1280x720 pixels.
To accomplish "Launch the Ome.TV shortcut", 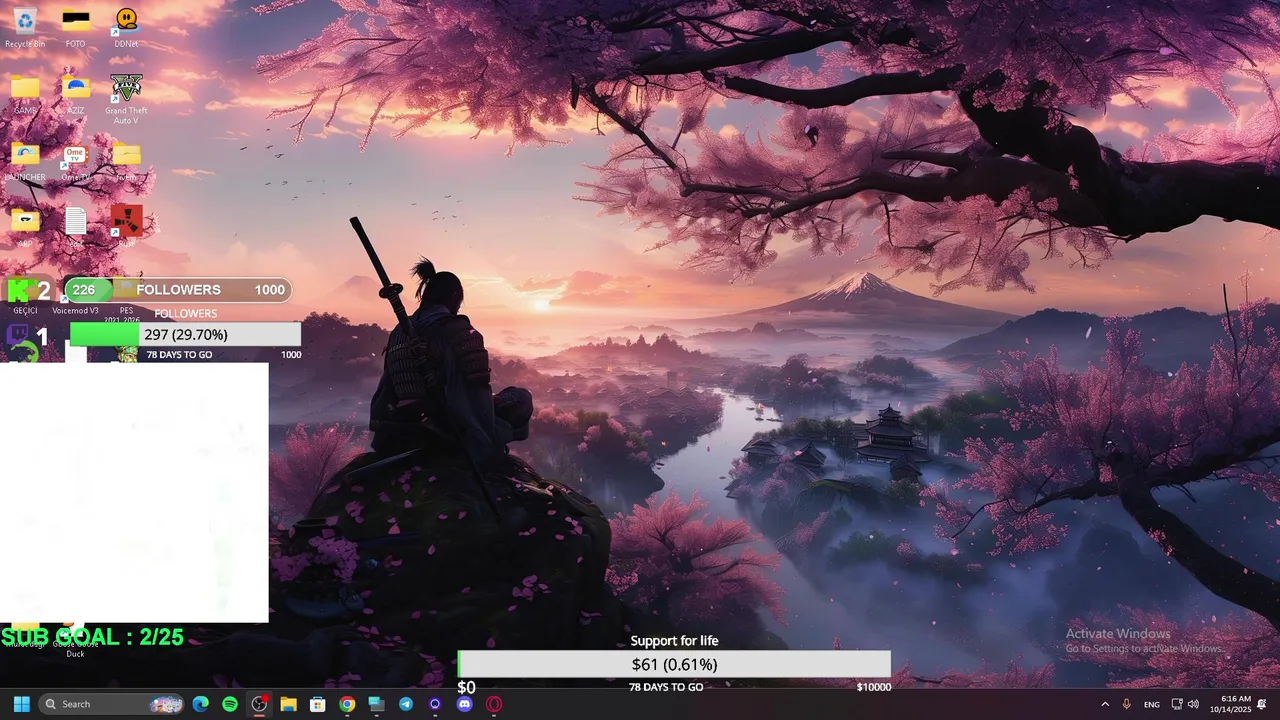I will click(x=76, y=160).
